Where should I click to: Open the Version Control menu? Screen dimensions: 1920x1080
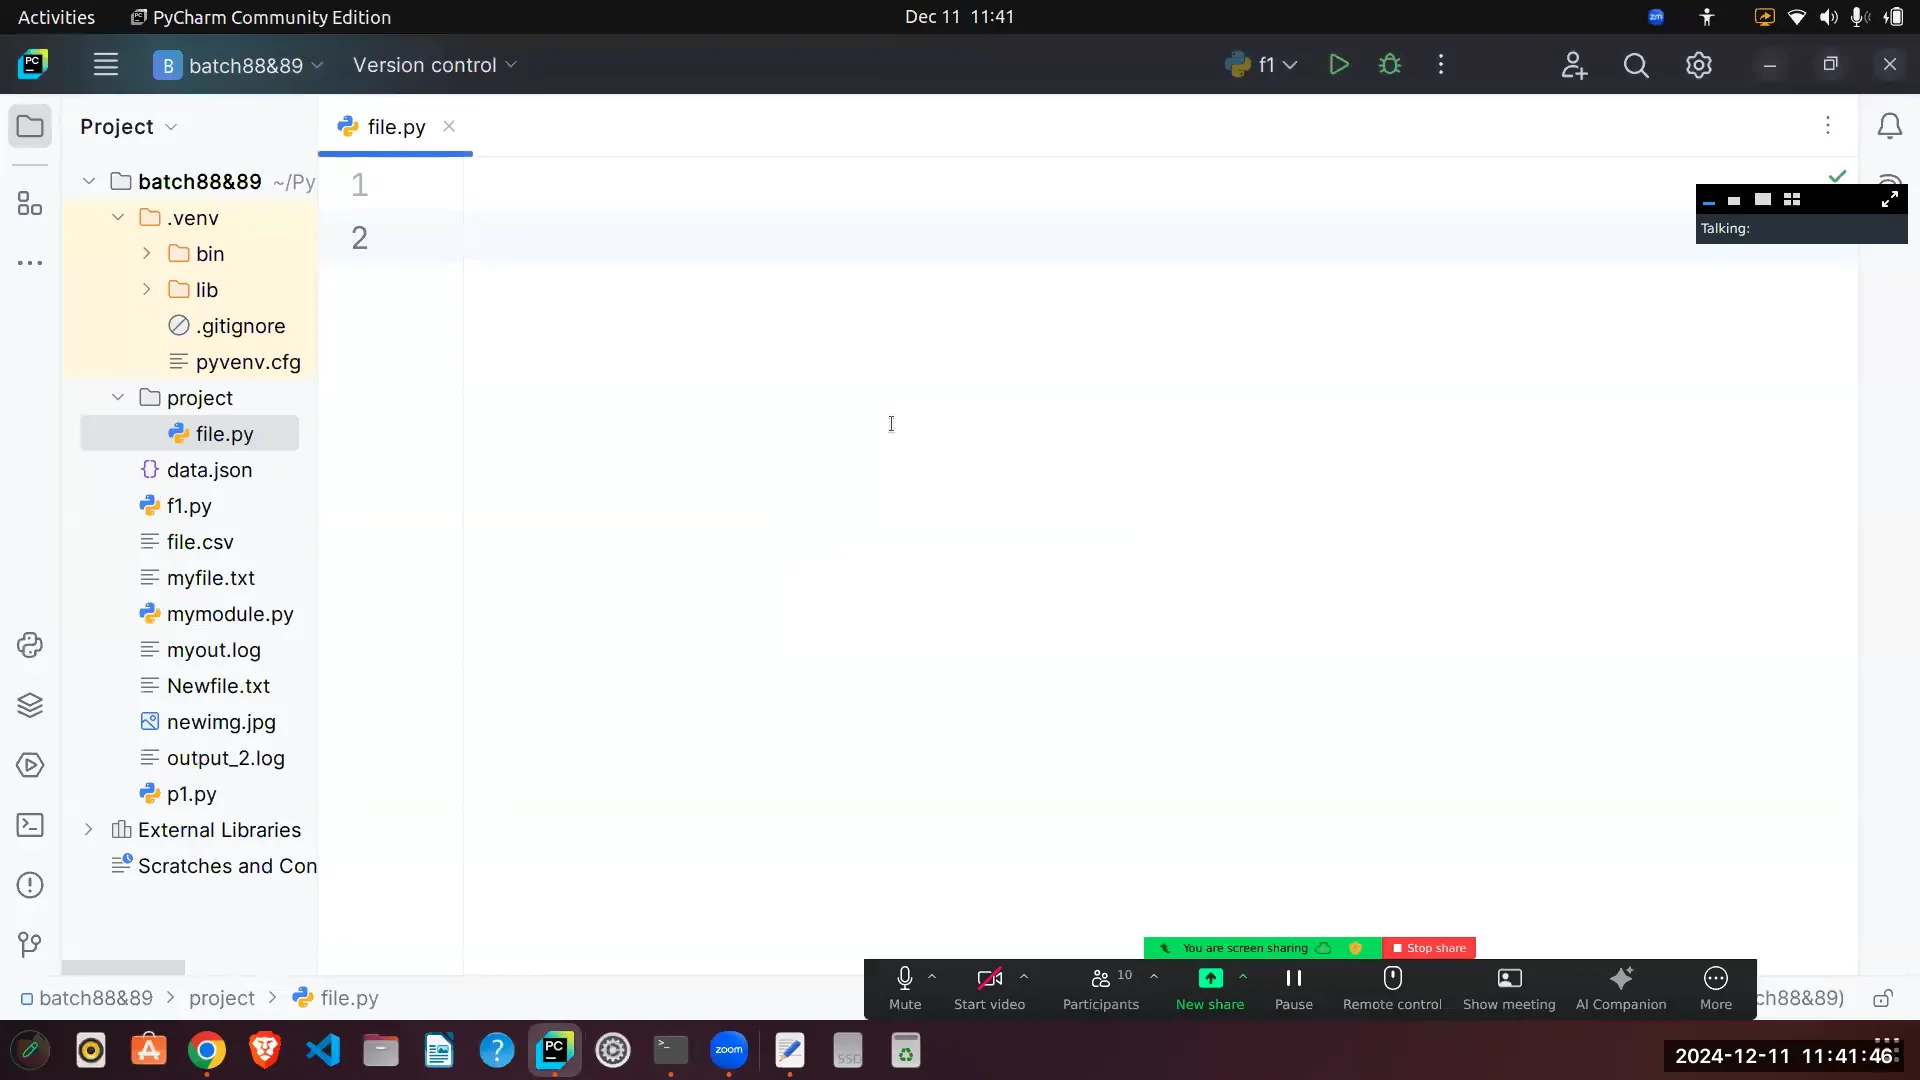click(434, 65)
